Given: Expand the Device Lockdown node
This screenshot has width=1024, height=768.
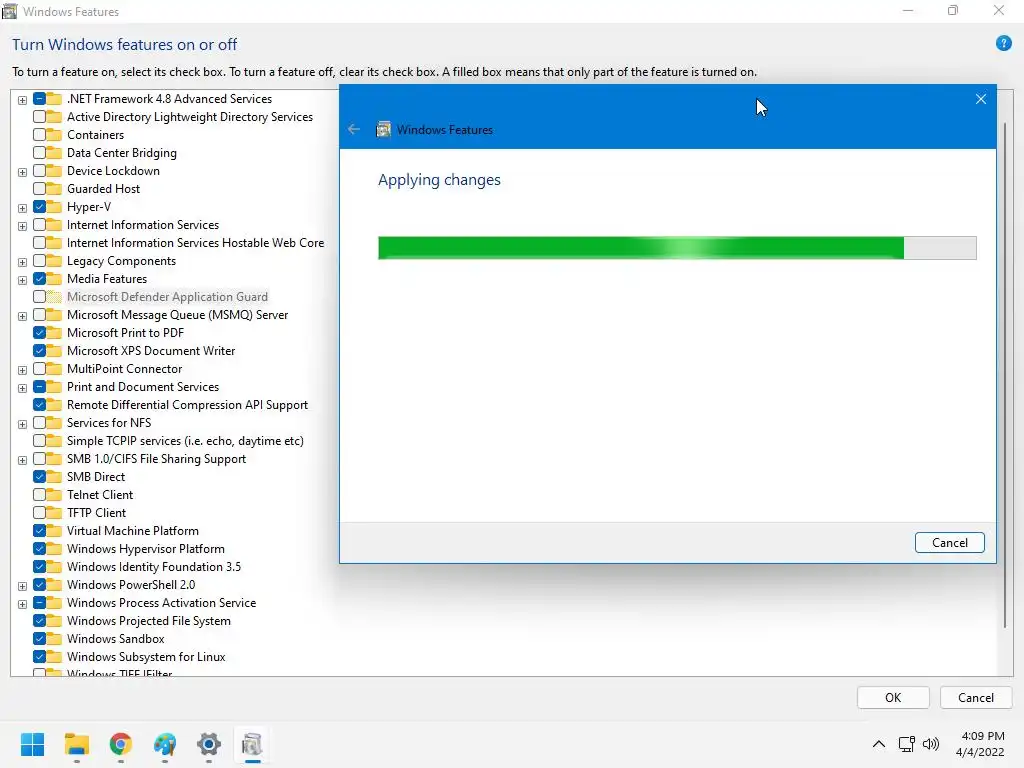Looking at the screenshot, I should [x=22, y=172].
